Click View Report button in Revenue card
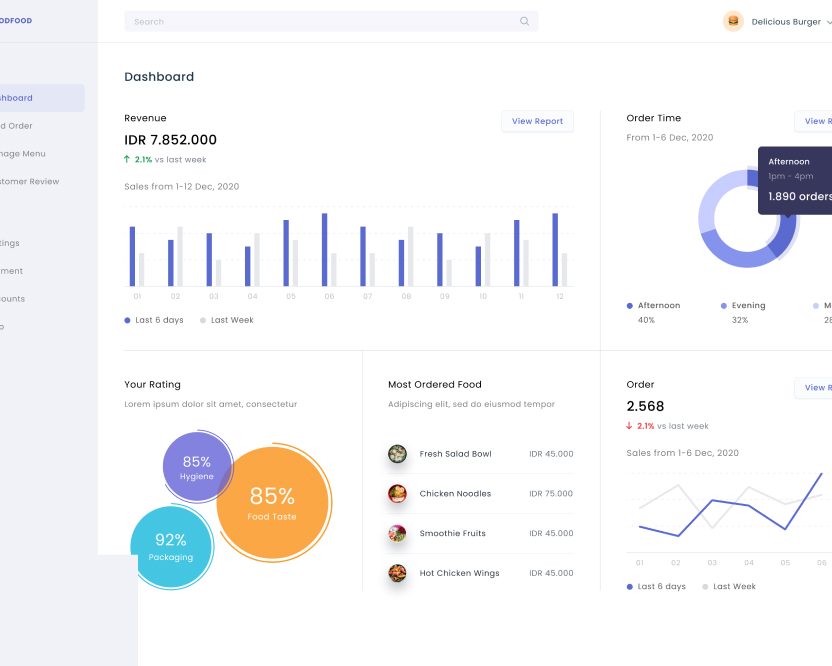Viewport: 832px width, 666px height. coord(537,121)
